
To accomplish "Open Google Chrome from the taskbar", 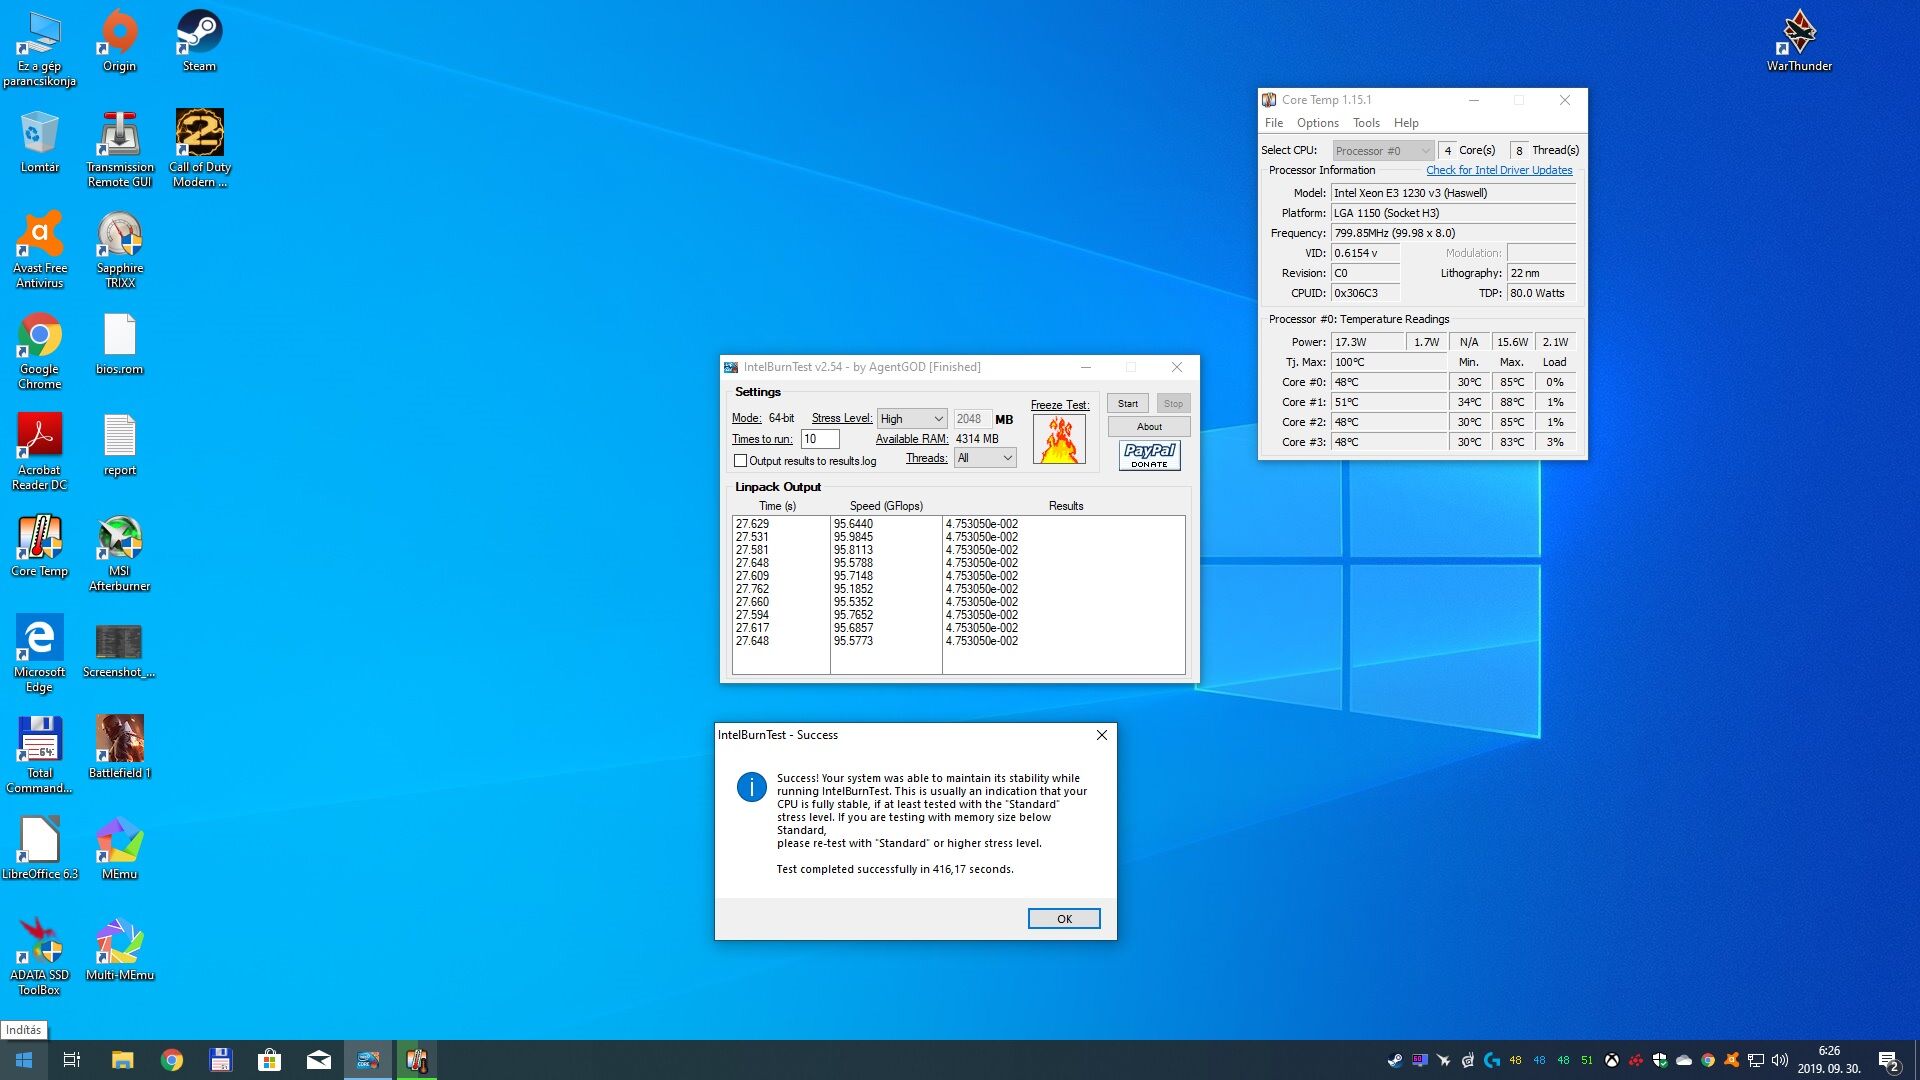I will point(172,1060).
